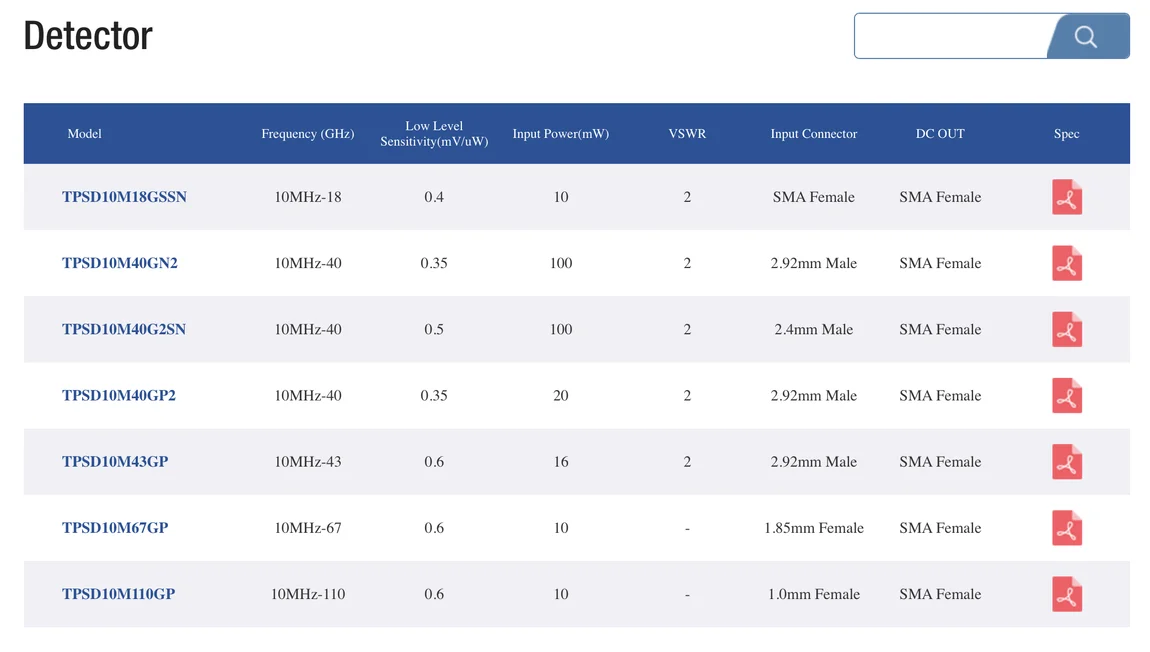
Task: Click the TPSD10M43GP model name
Action: coord(115,461)
